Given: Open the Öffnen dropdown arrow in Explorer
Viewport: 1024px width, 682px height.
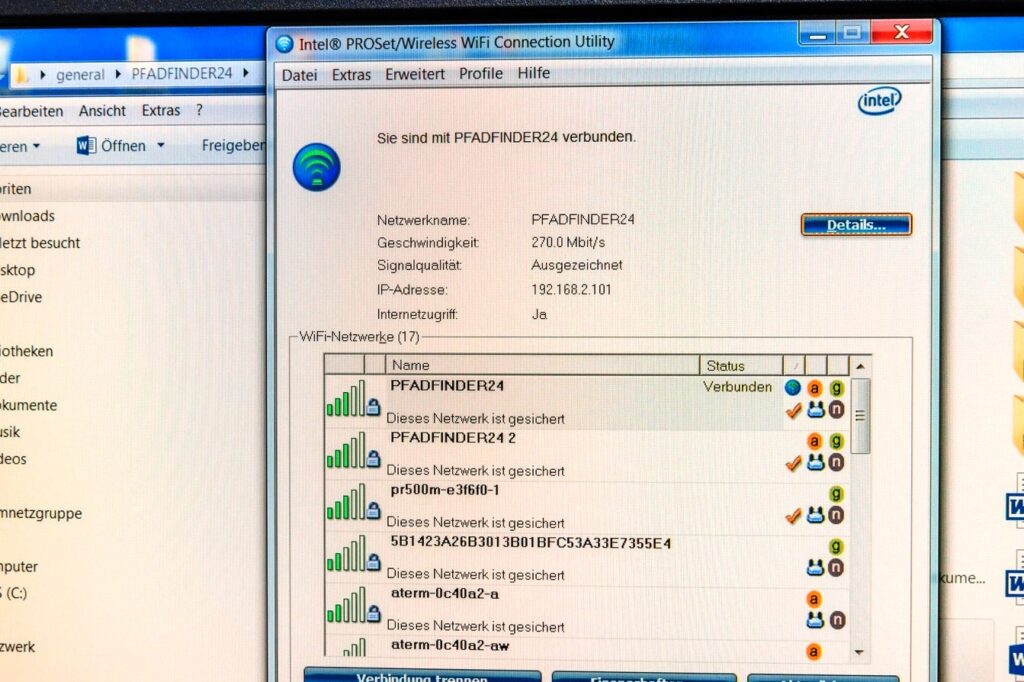Looking at the screenshot, I should 159,146.
